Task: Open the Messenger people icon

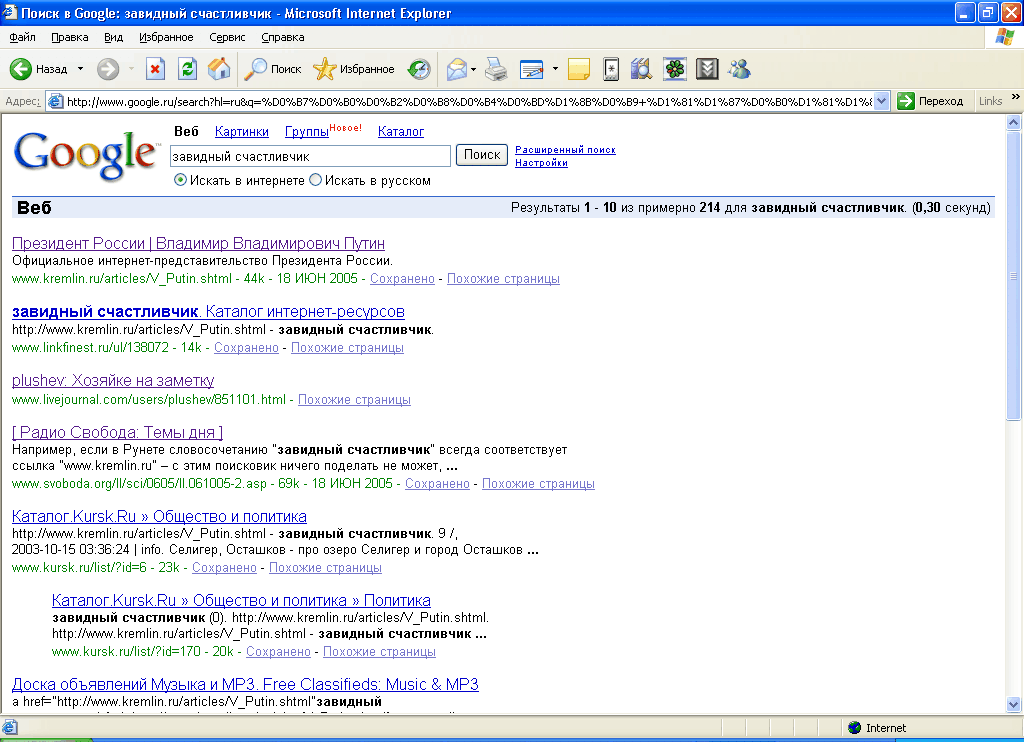Action: 739,69
